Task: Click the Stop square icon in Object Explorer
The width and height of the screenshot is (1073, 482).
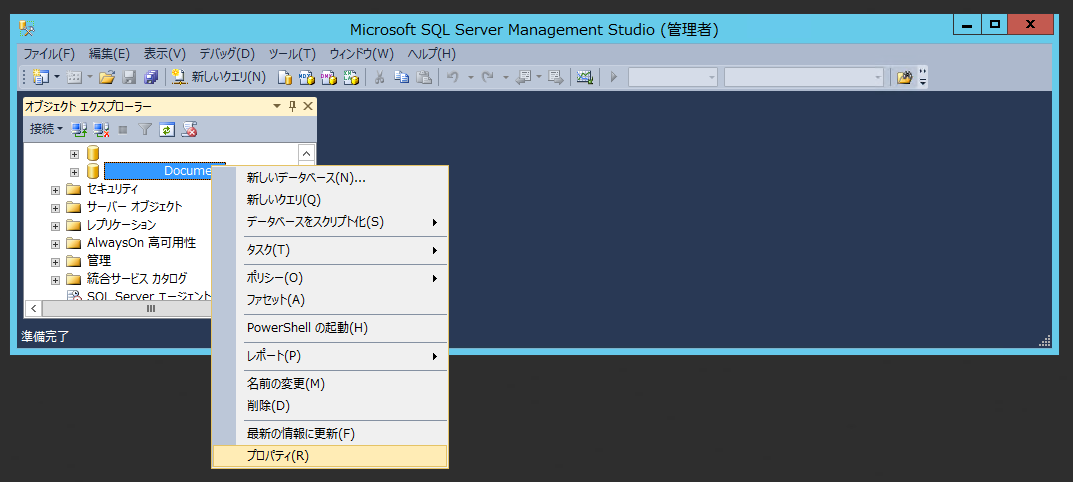Action: click(x=123, y=129)
